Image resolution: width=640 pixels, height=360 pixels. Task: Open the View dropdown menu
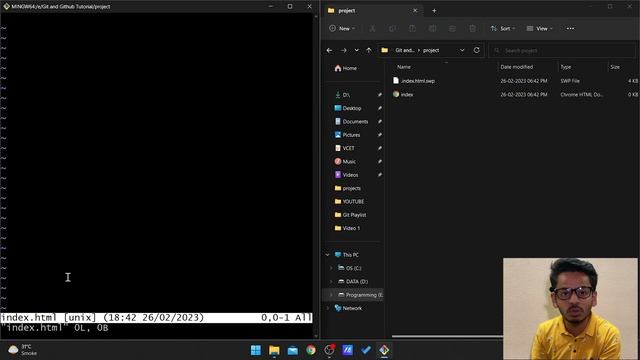[539, 29]
